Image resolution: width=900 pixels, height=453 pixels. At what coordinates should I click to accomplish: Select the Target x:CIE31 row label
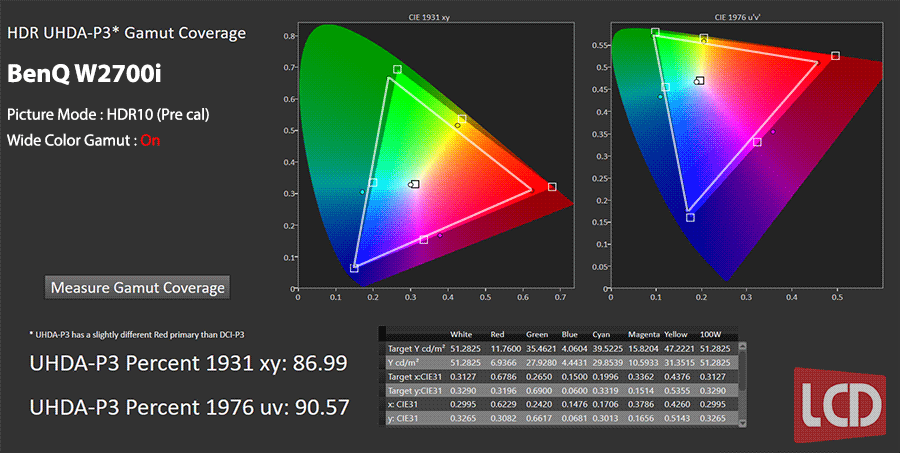415,377
